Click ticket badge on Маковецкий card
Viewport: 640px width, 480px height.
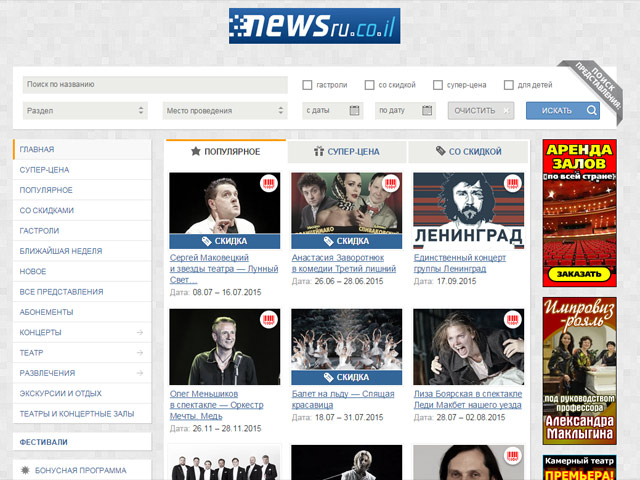(x=269, y=183)
